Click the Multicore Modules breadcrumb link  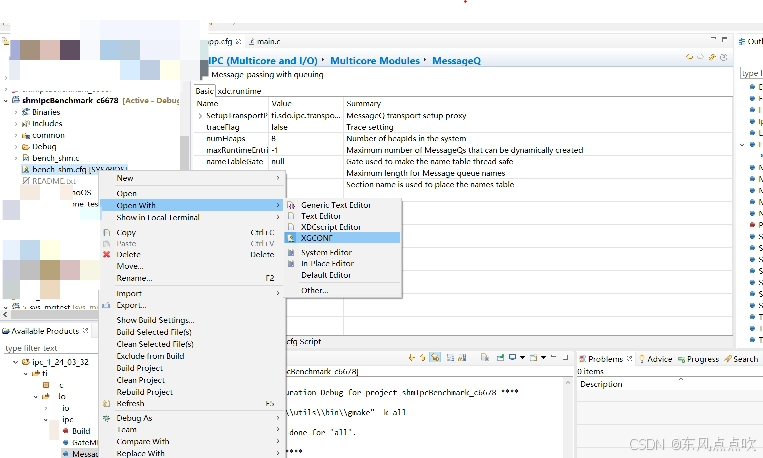point(375,61)
